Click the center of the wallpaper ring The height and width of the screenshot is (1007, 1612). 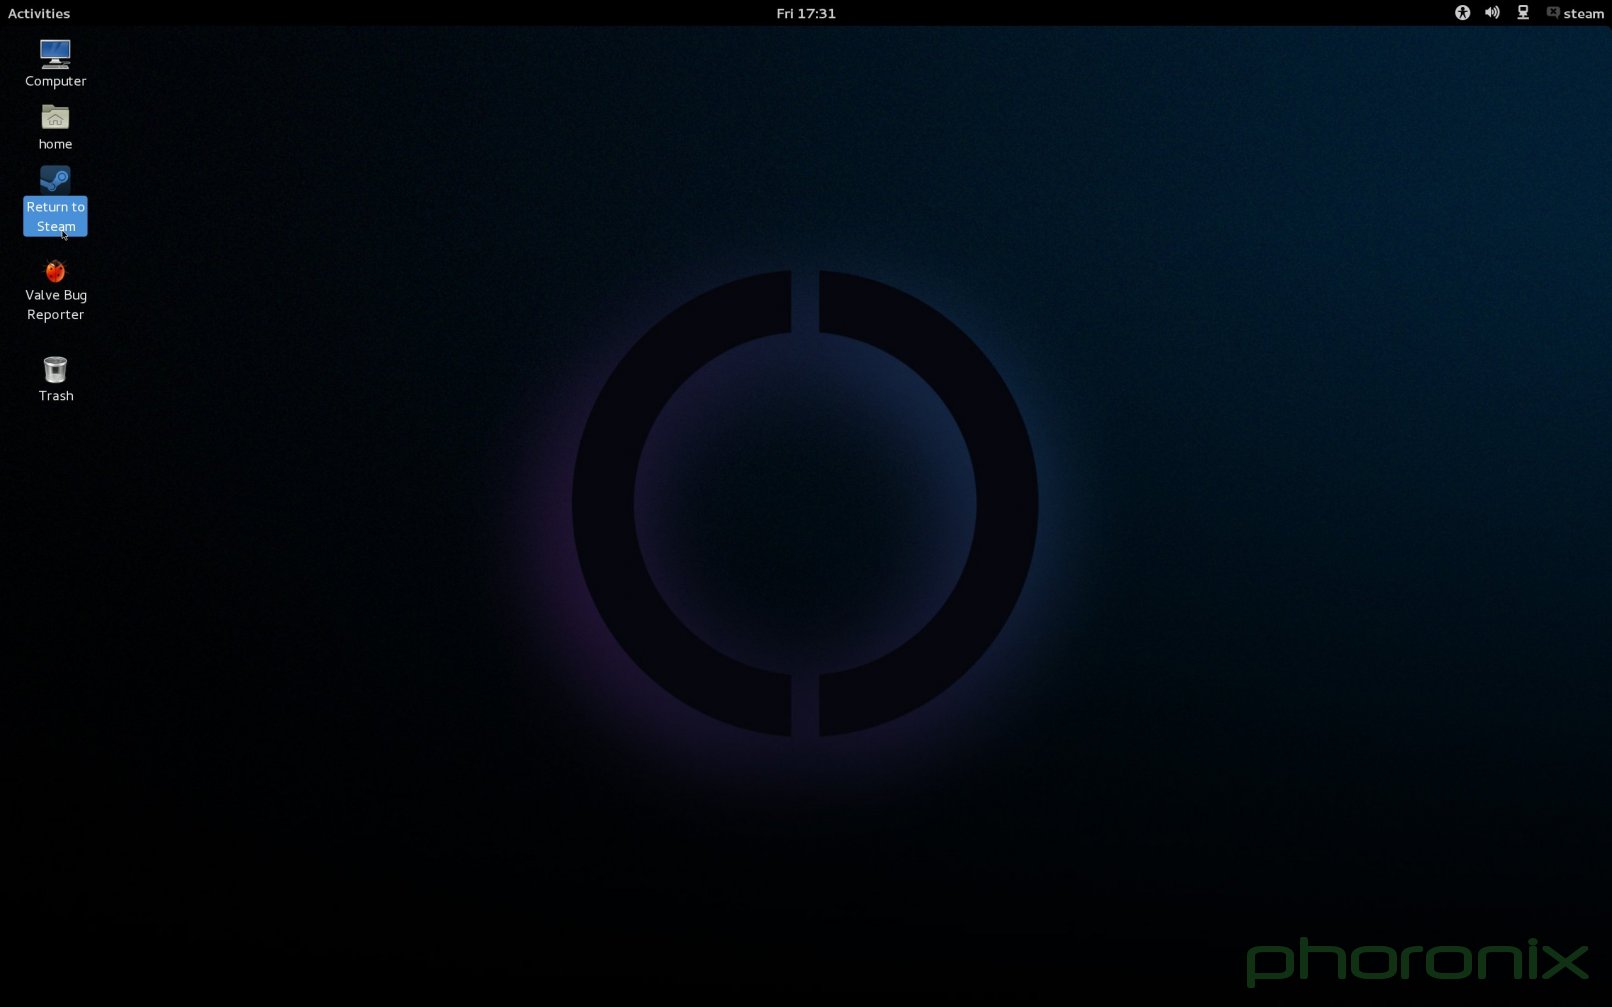pyautogui.click(x=805, y=503)
